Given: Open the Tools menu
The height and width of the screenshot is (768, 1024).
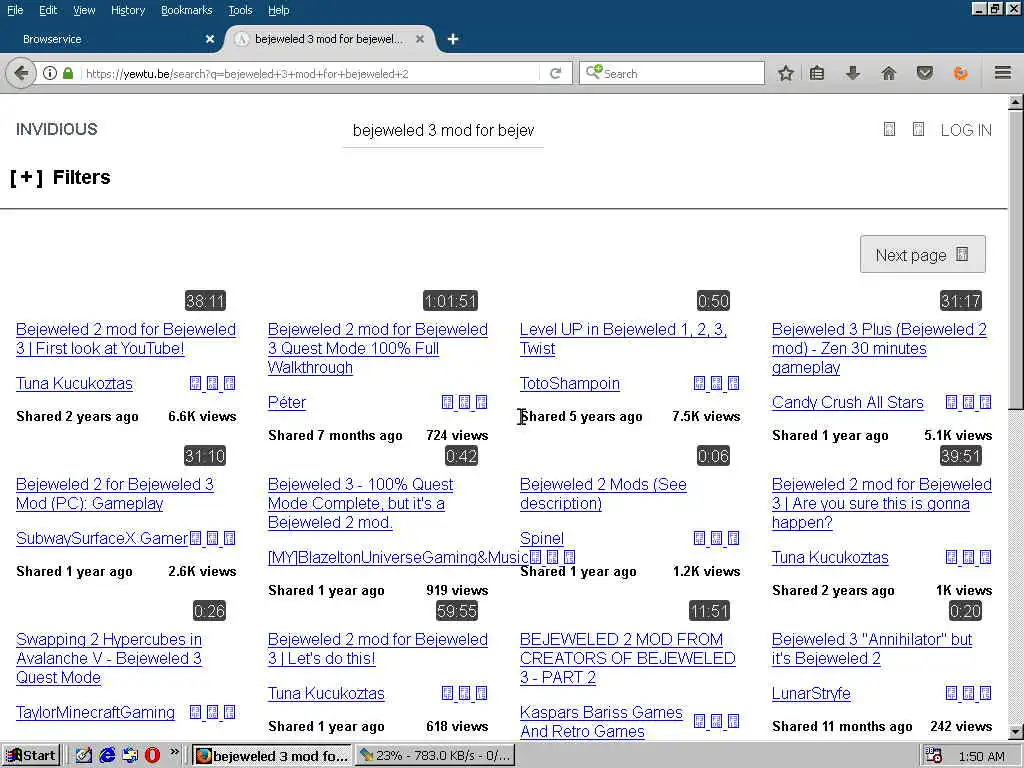Looking at the screenshot, I should pos(240,10).
